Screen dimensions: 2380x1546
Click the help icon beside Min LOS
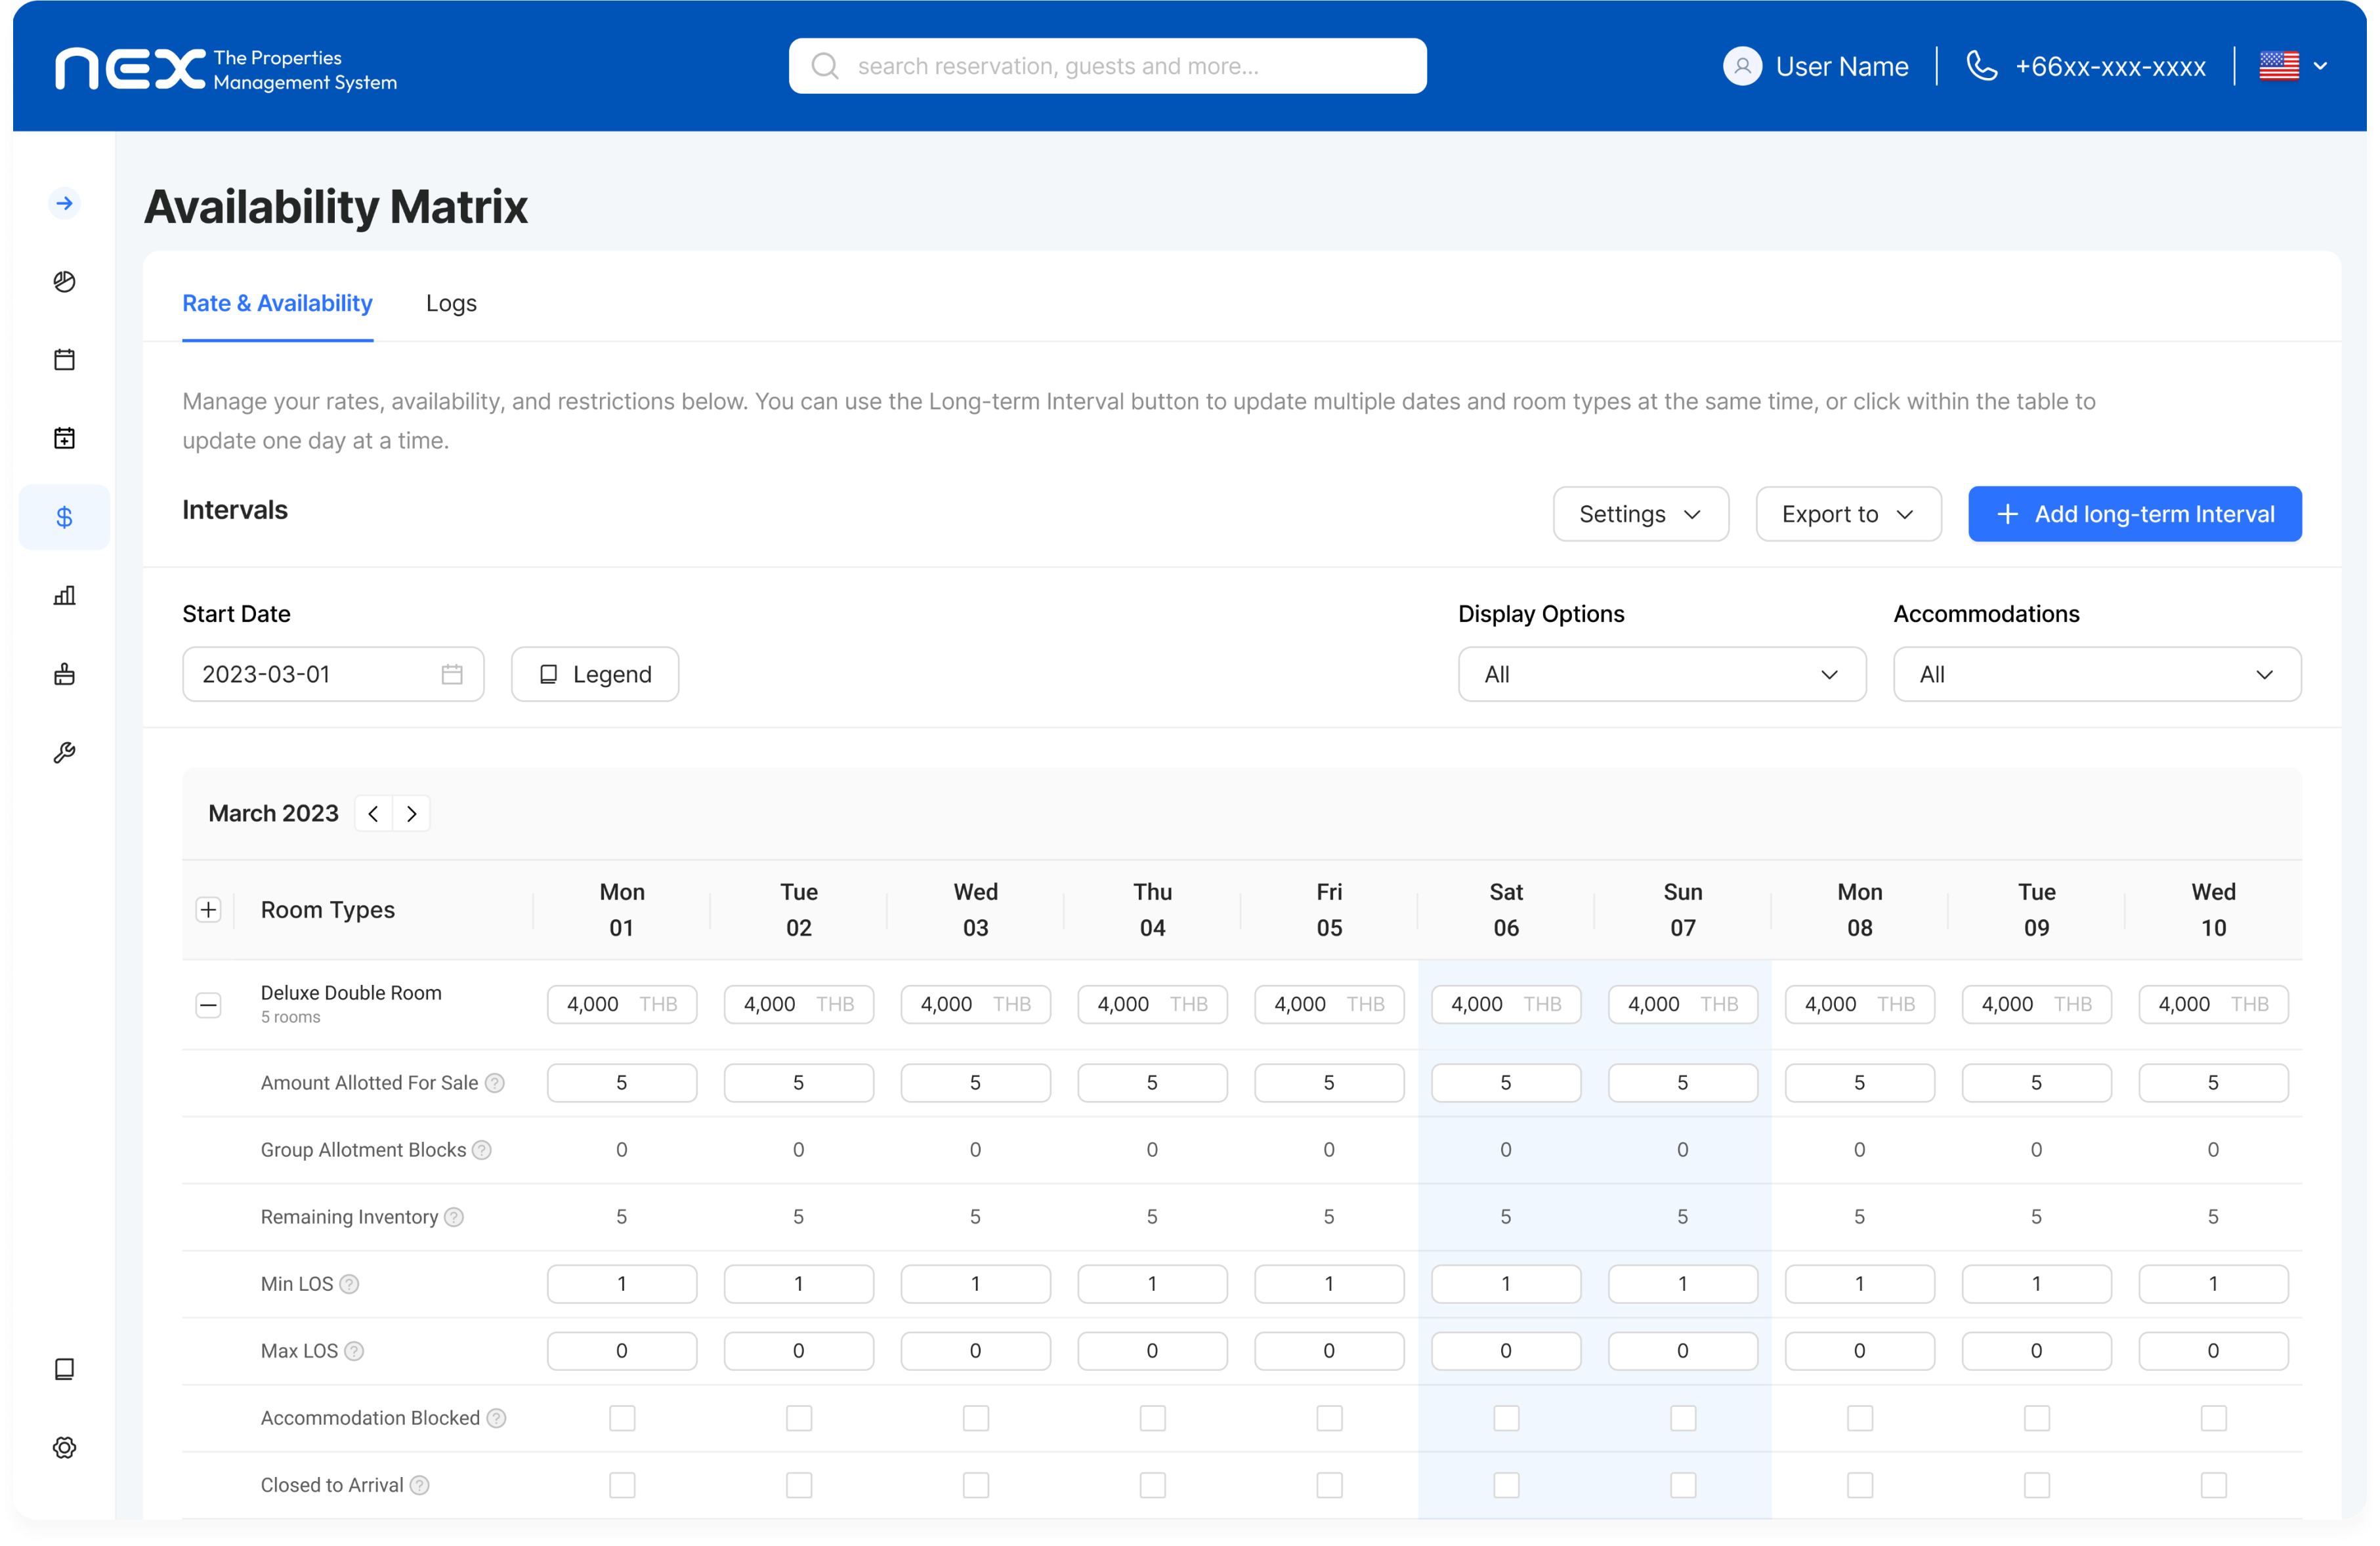[349, 1284]
